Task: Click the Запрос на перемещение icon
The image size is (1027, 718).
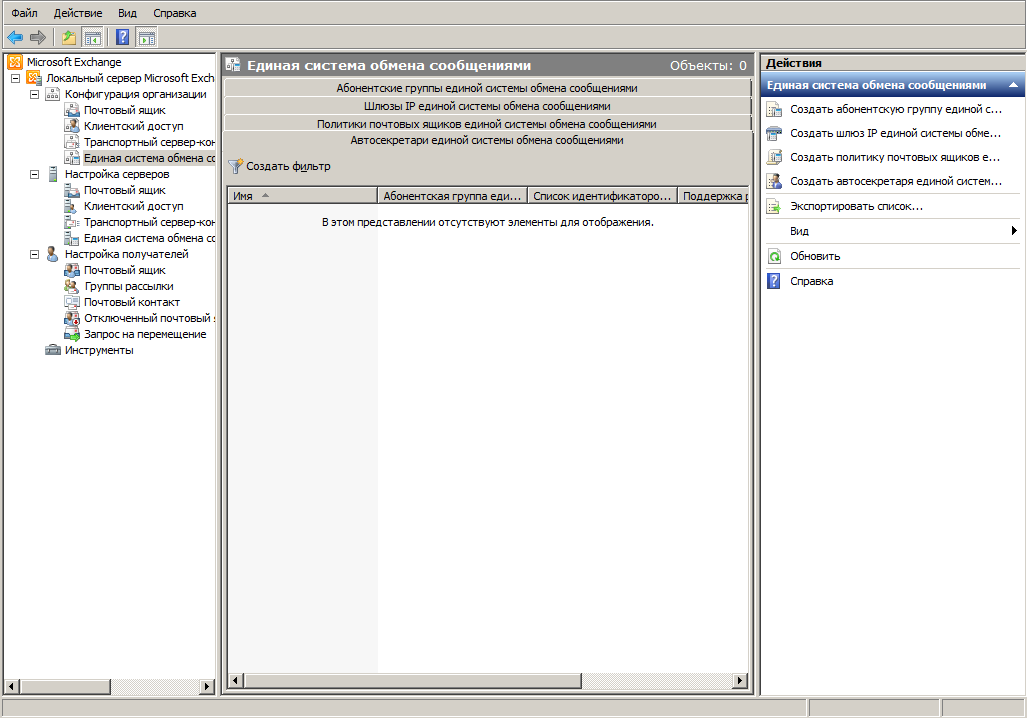Action: pyautogui.click(x=71, y=334)
